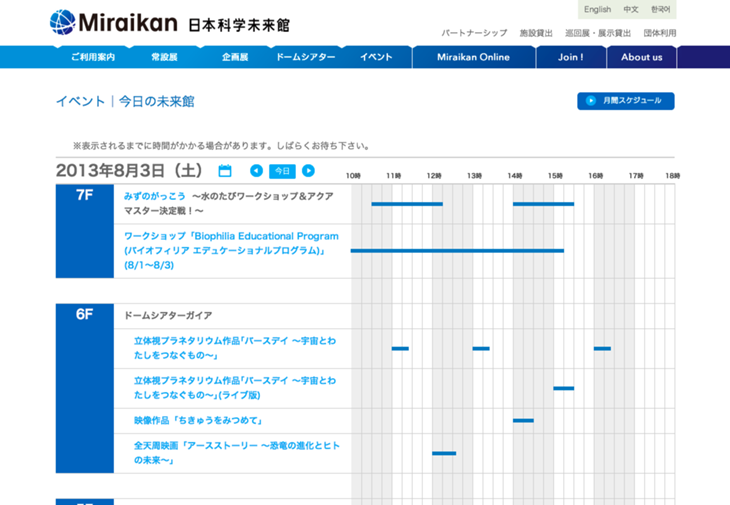Click the ドームシアターガイア heading text
This screenshot has height=505, width=730.
(x=168, y=316)
